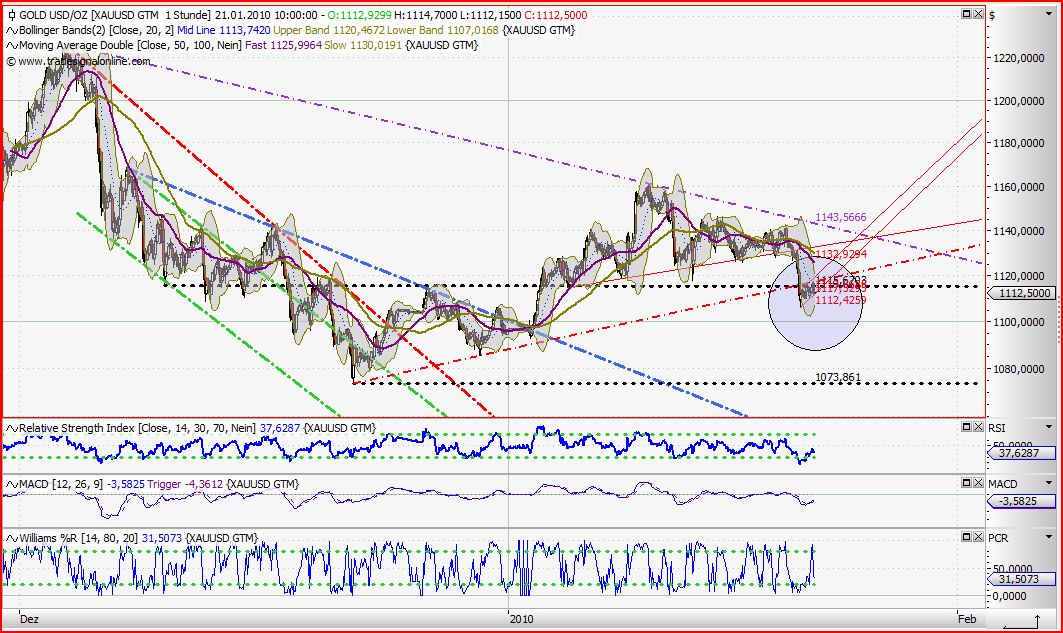The height and width of the screenshot is (633, 1063).
Task: Click the MACD [12, 26, 9] label
Action: [x=61, y=484]
